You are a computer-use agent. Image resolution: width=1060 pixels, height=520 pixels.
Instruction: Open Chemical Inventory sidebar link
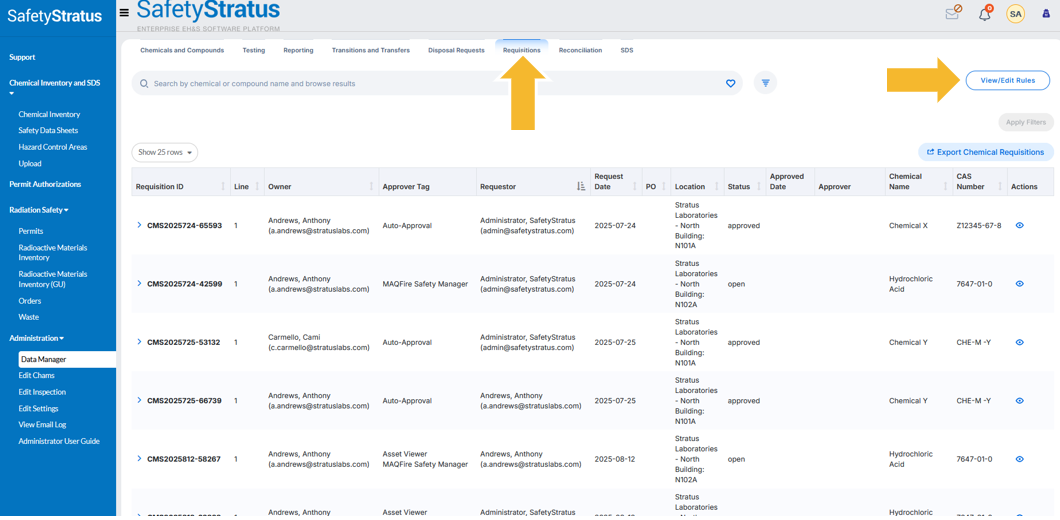pyautogui.click(x=49, y=114)
